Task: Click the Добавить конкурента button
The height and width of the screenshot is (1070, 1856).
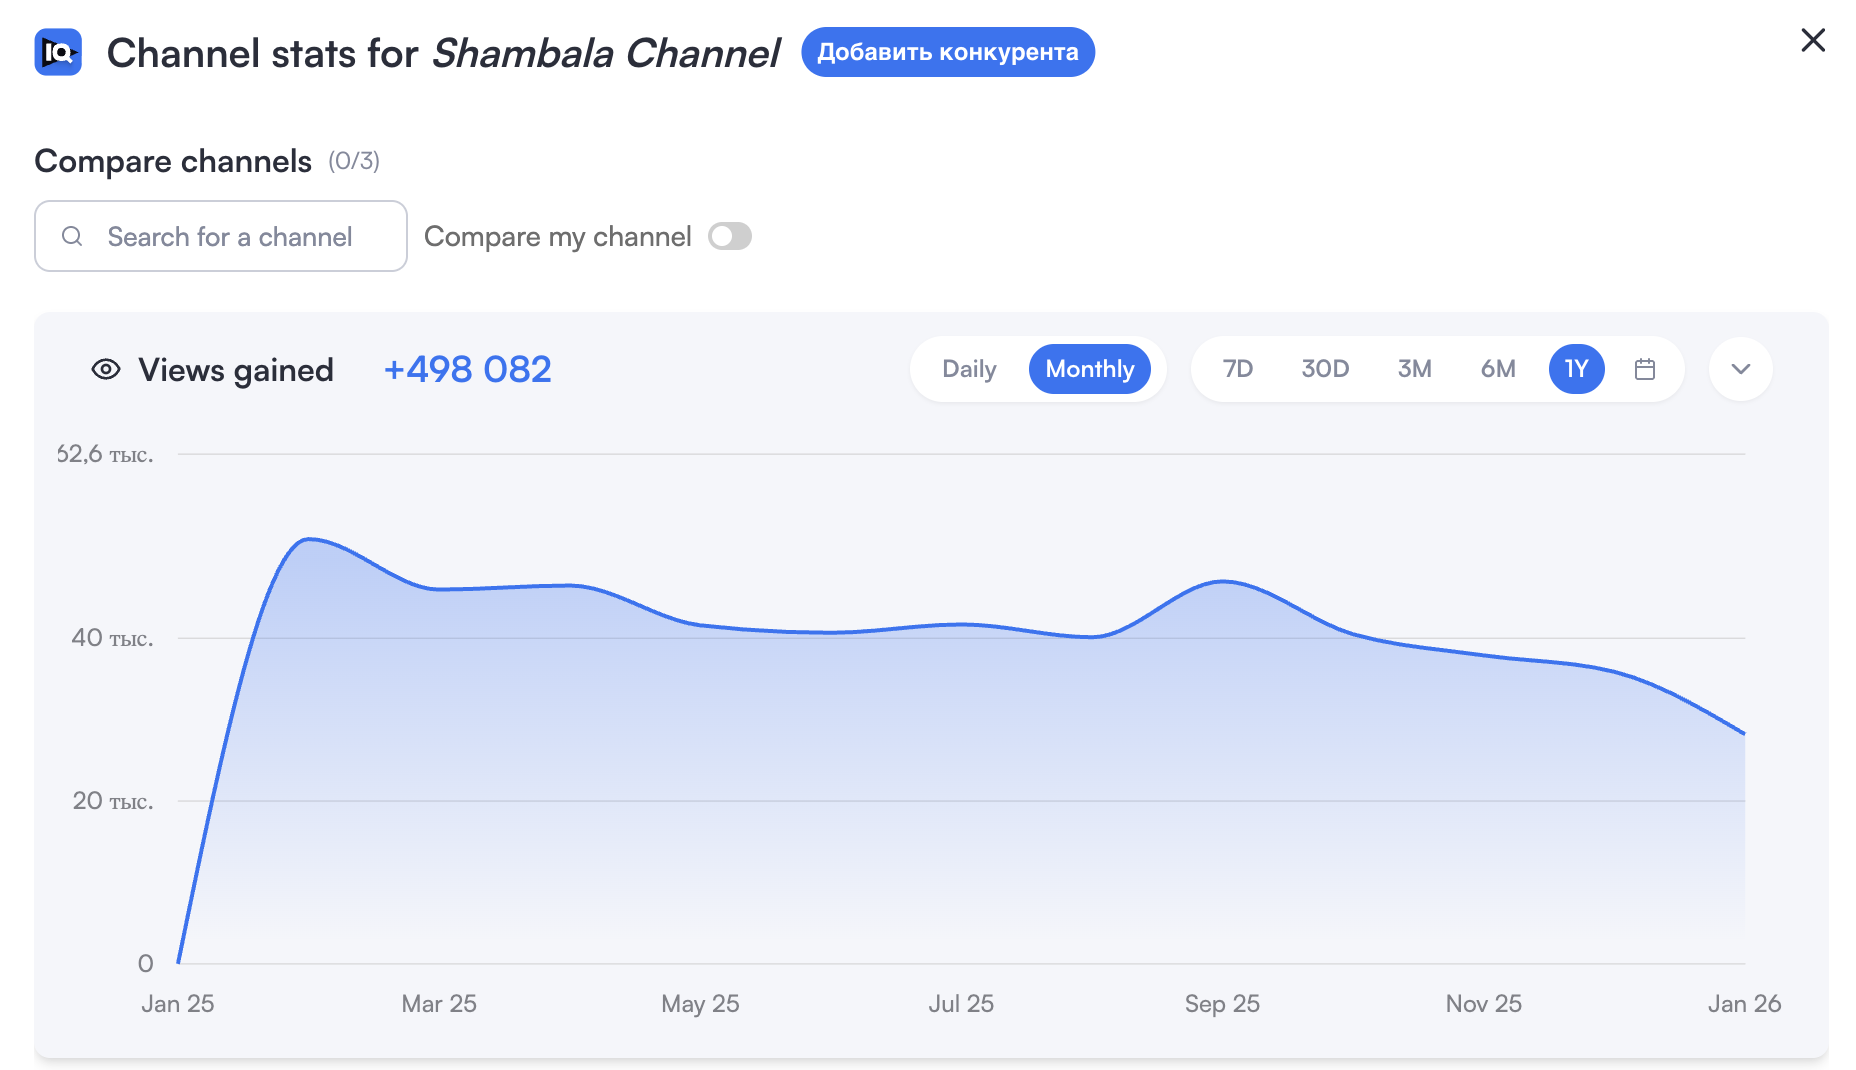Action: pos(947,52)
